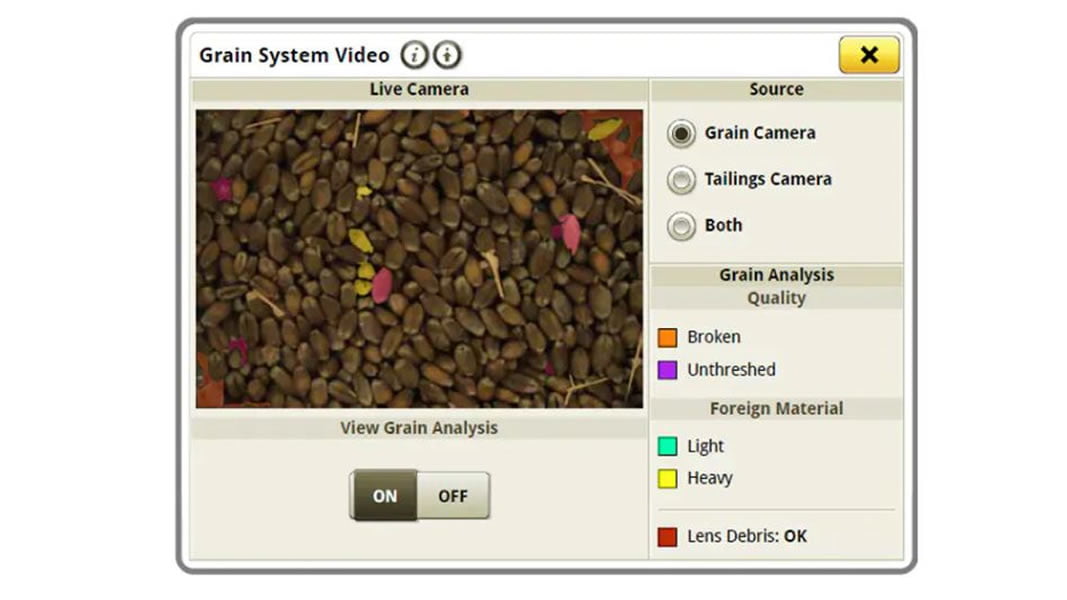Click the red Lens Debris swatch

667,537
